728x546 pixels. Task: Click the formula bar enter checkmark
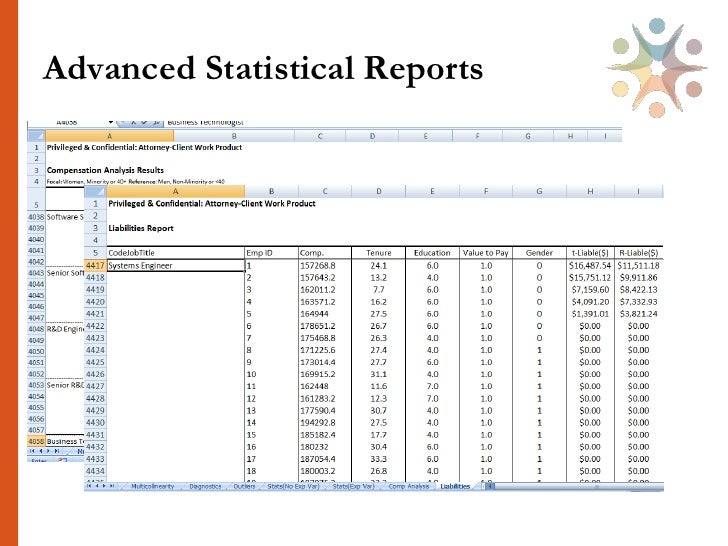tap(144, 123)
